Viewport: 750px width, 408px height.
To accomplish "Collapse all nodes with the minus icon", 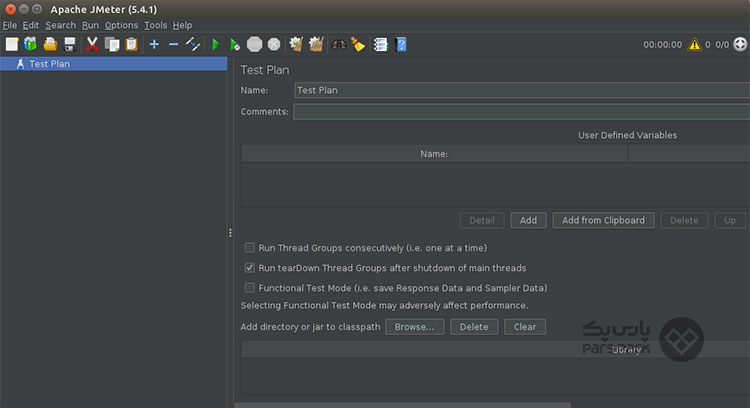I will coord(174,44).
